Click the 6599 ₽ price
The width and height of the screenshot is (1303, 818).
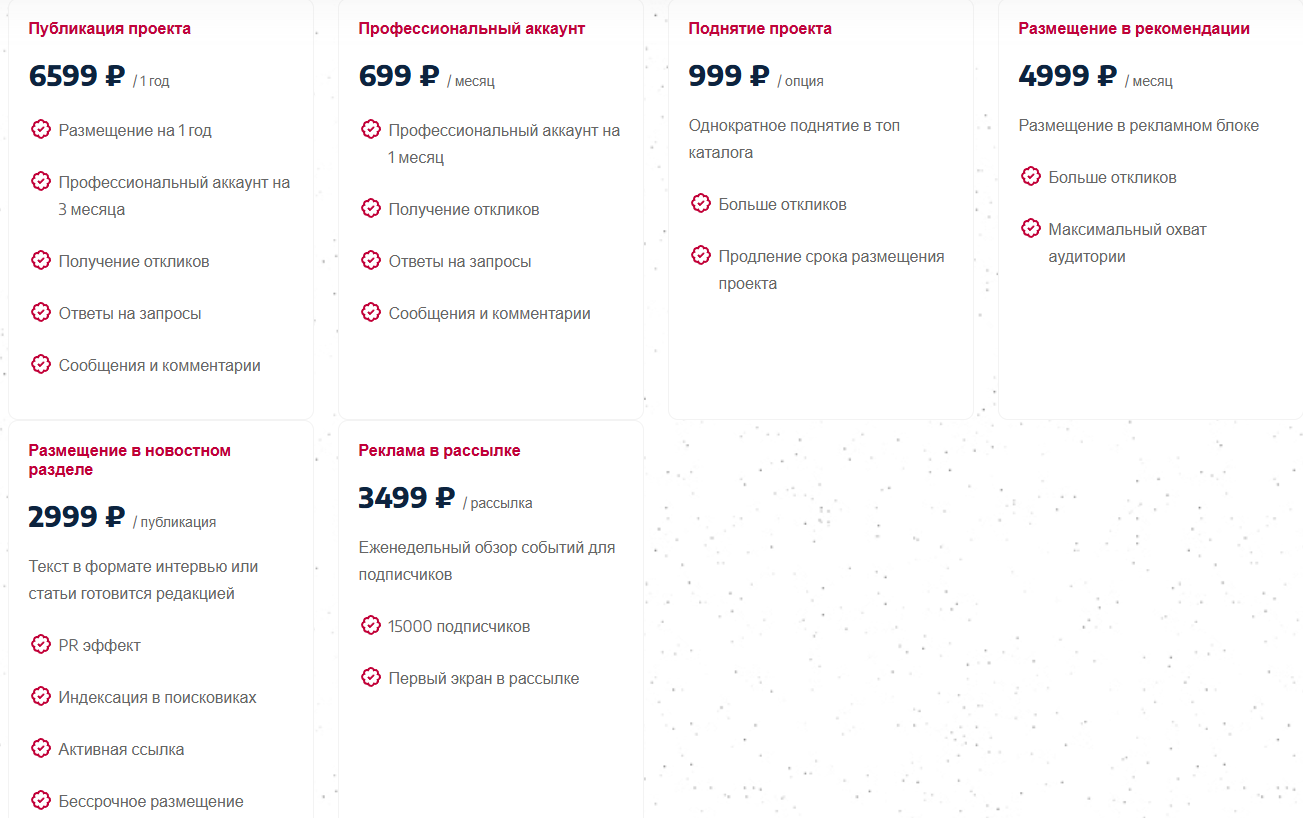[76, 76]
